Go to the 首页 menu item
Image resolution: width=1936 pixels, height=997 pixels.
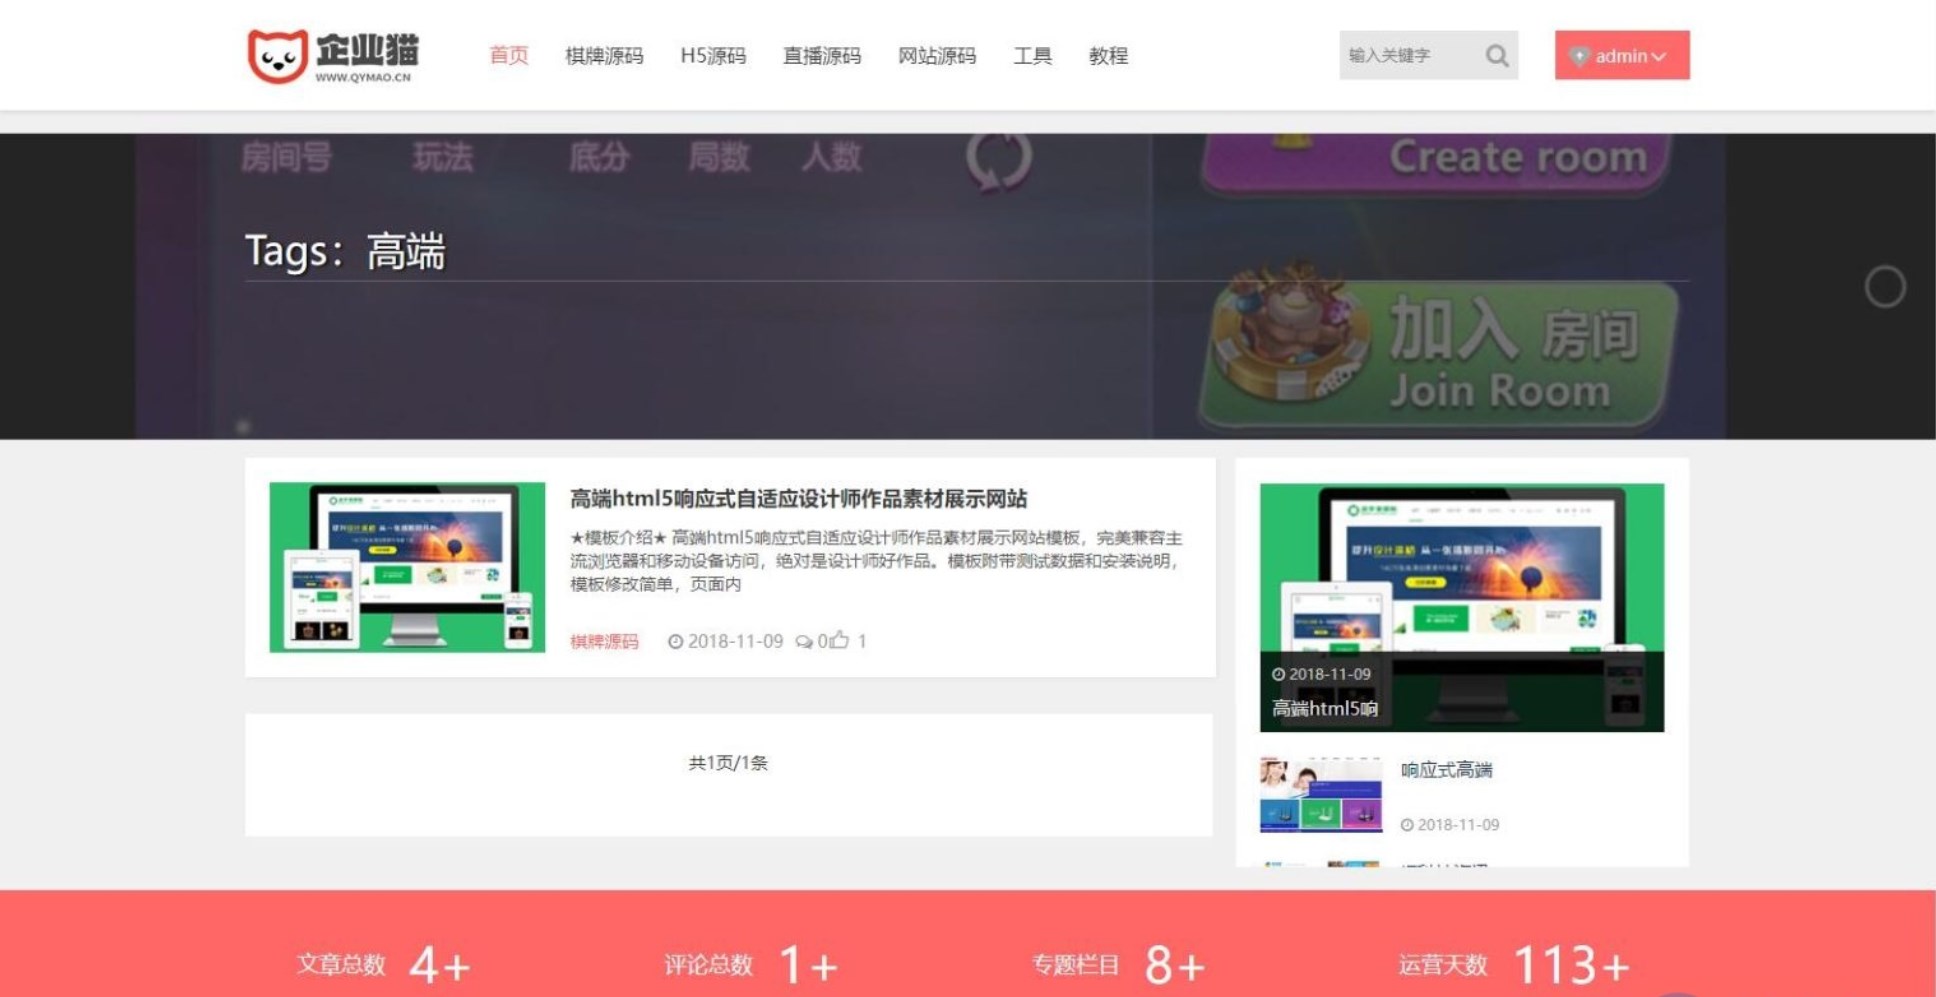point(508,55)
